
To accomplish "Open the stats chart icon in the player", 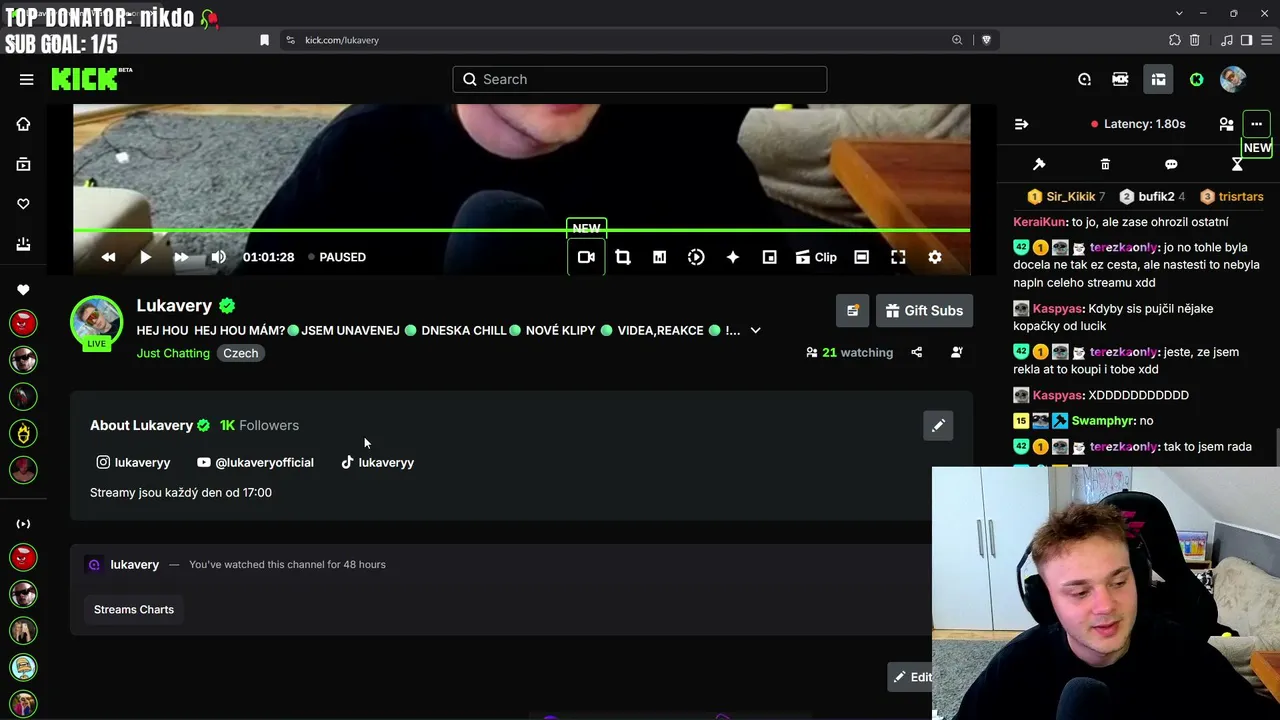I will pyautogui.click(x=659, y=257).
